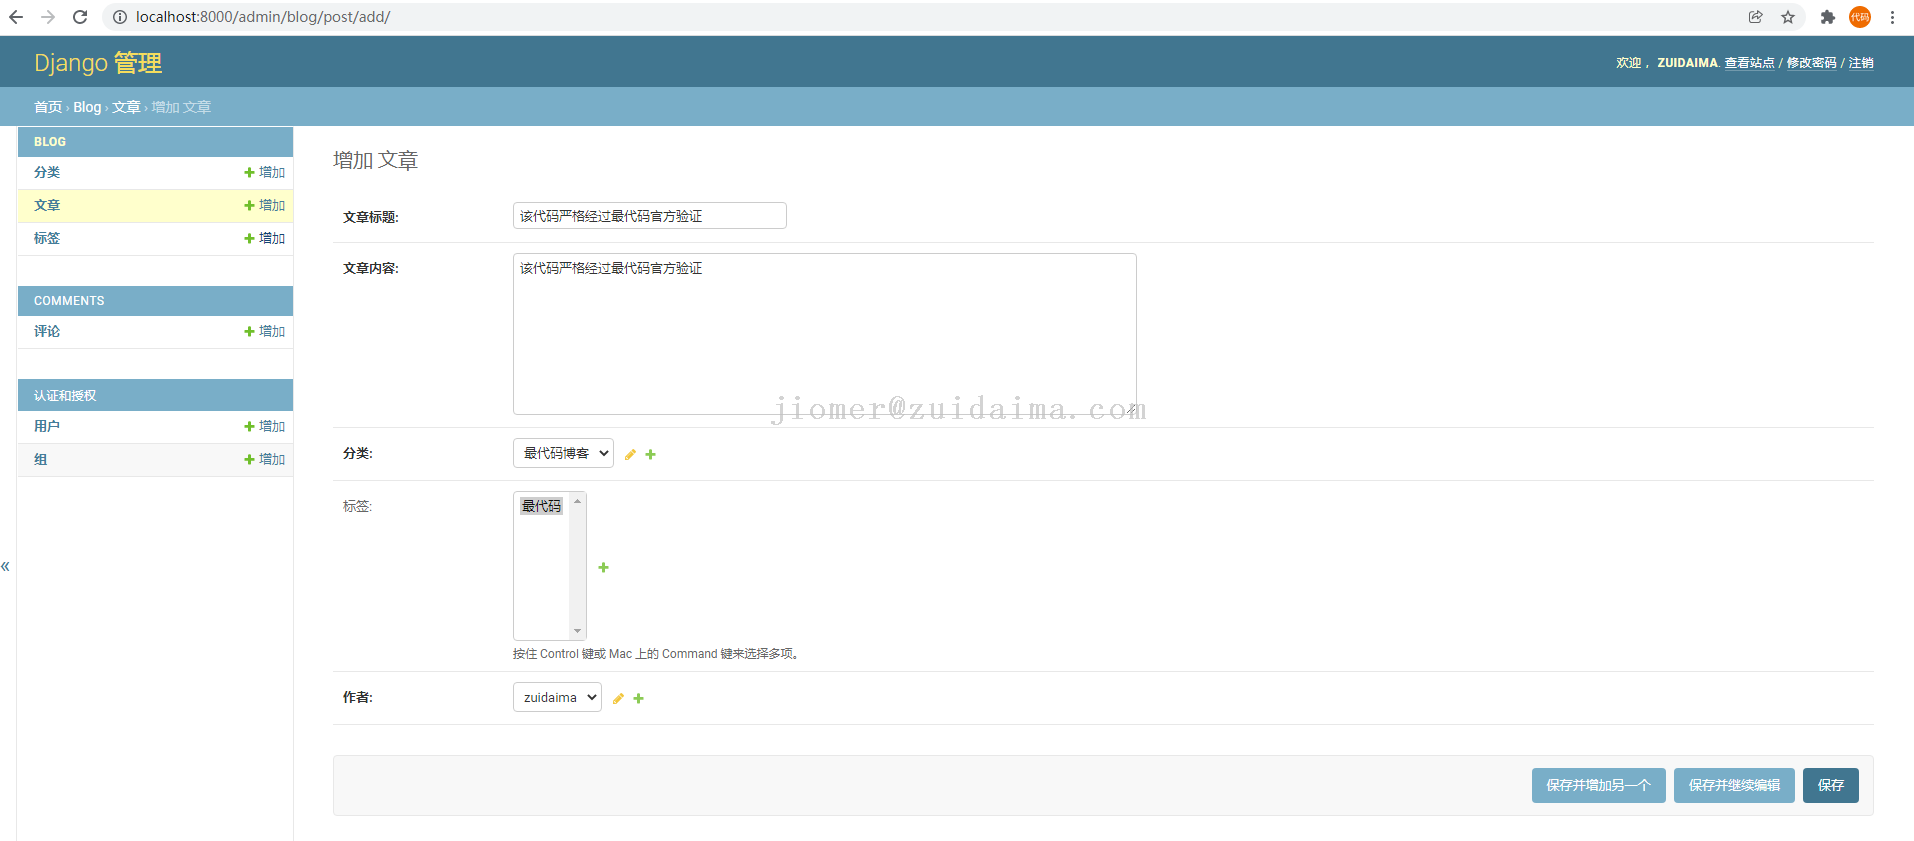
Task: Open 文章 in the BLOG sidebar
Action: point(47,205)
